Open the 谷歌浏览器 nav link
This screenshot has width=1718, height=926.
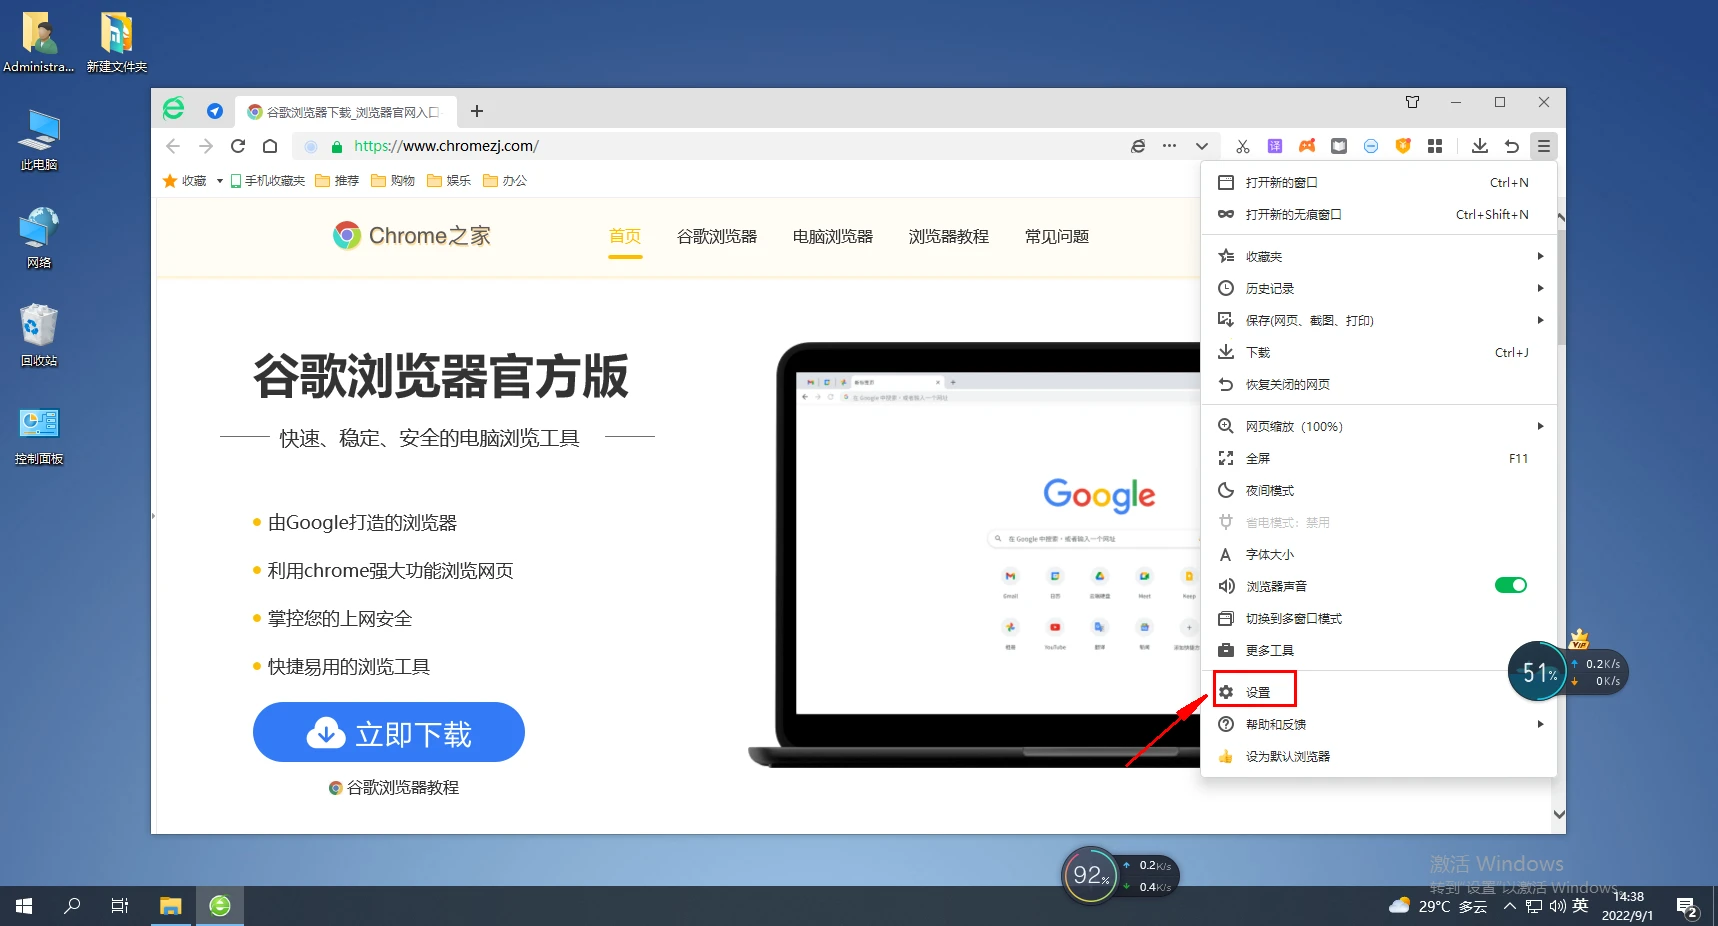pyautogui.click(x=717, y=237)
